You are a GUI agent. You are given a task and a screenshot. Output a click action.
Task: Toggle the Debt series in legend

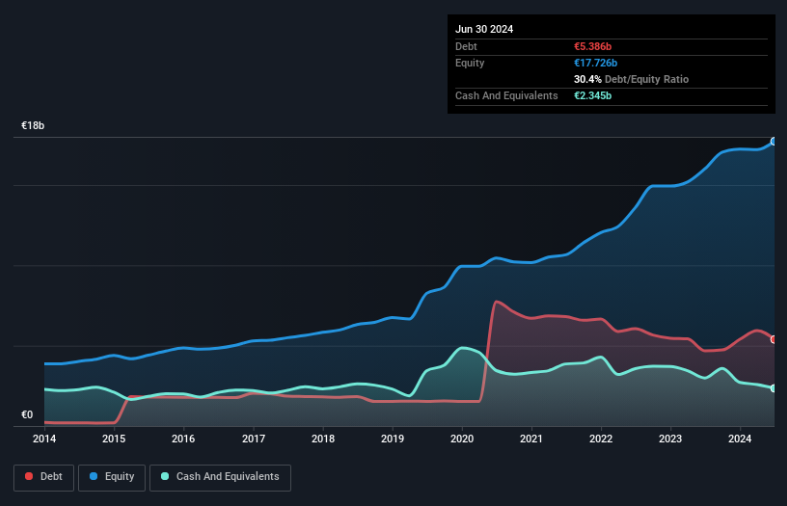(x=44, y=477)
